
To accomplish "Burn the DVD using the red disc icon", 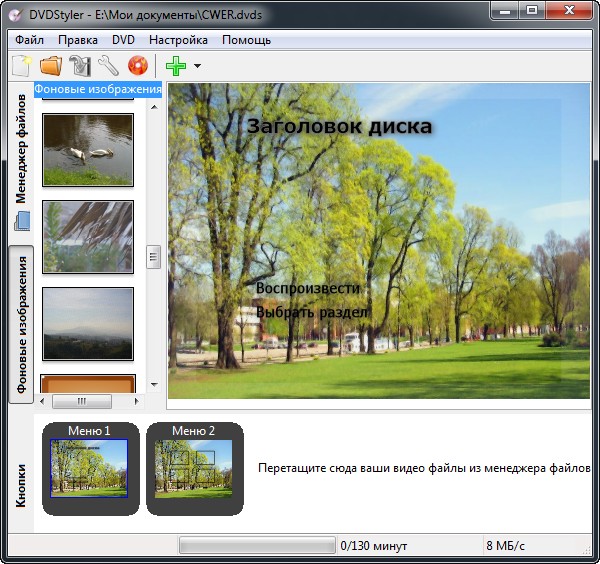I will point(137,66).
